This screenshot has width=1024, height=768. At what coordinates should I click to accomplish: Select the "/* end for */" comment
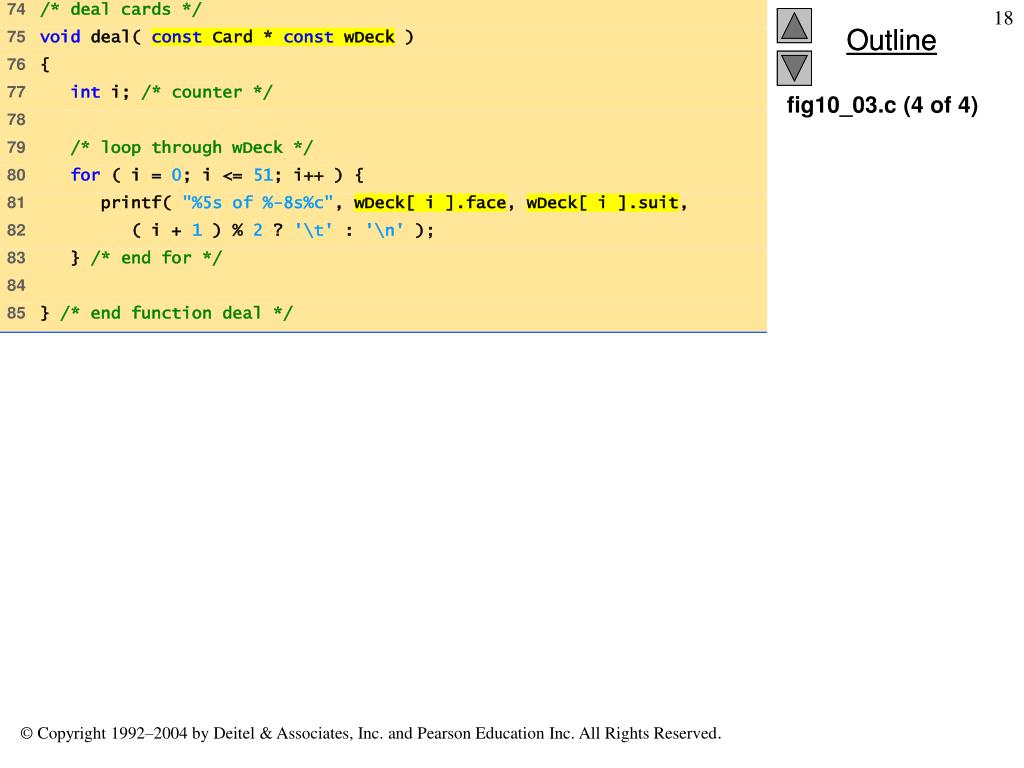(156, 258)
